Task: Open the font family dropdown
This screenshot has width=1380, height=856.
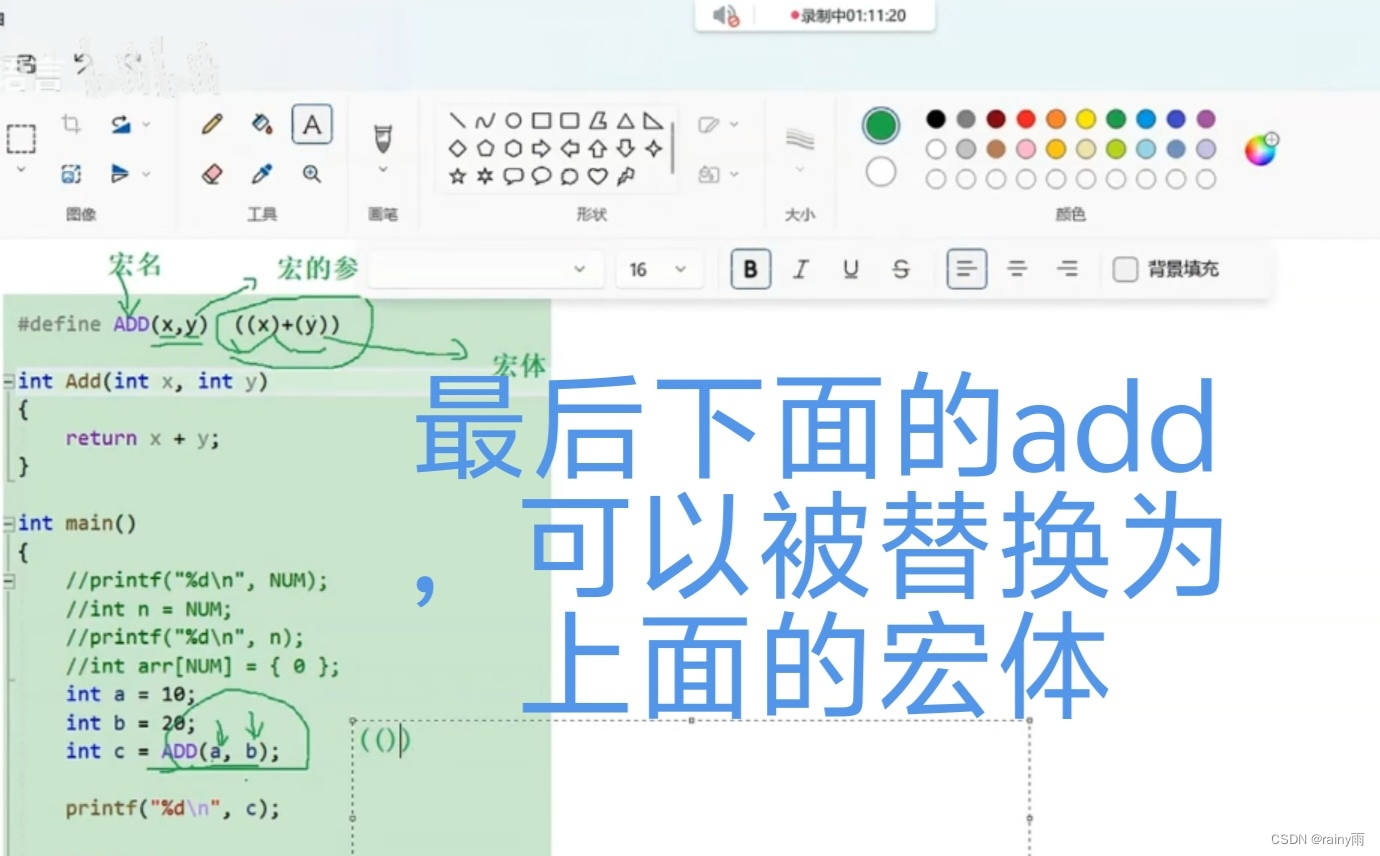Action: pyautogui.click(x=486, y=269)
